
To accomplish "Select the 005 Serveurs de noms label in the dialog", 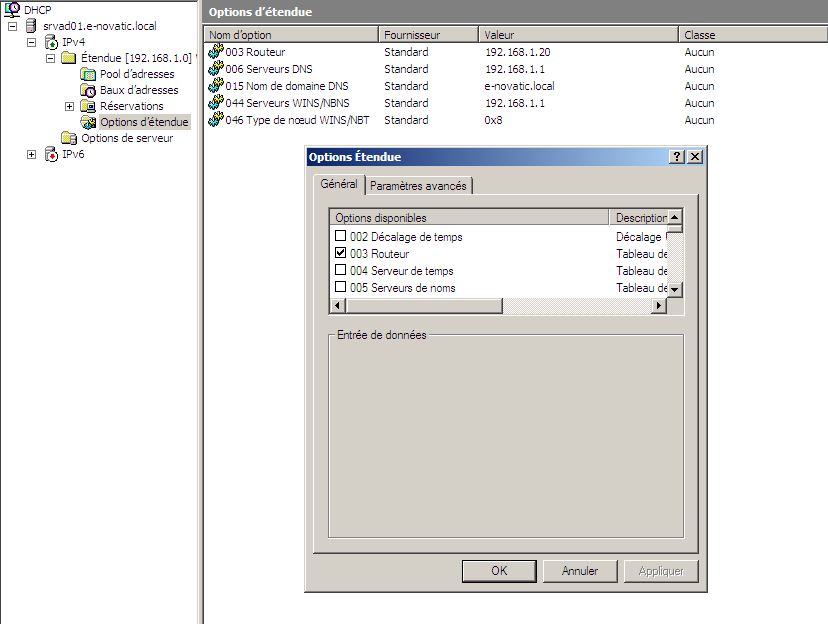I will pyautogui.click(x=402, y=288).
